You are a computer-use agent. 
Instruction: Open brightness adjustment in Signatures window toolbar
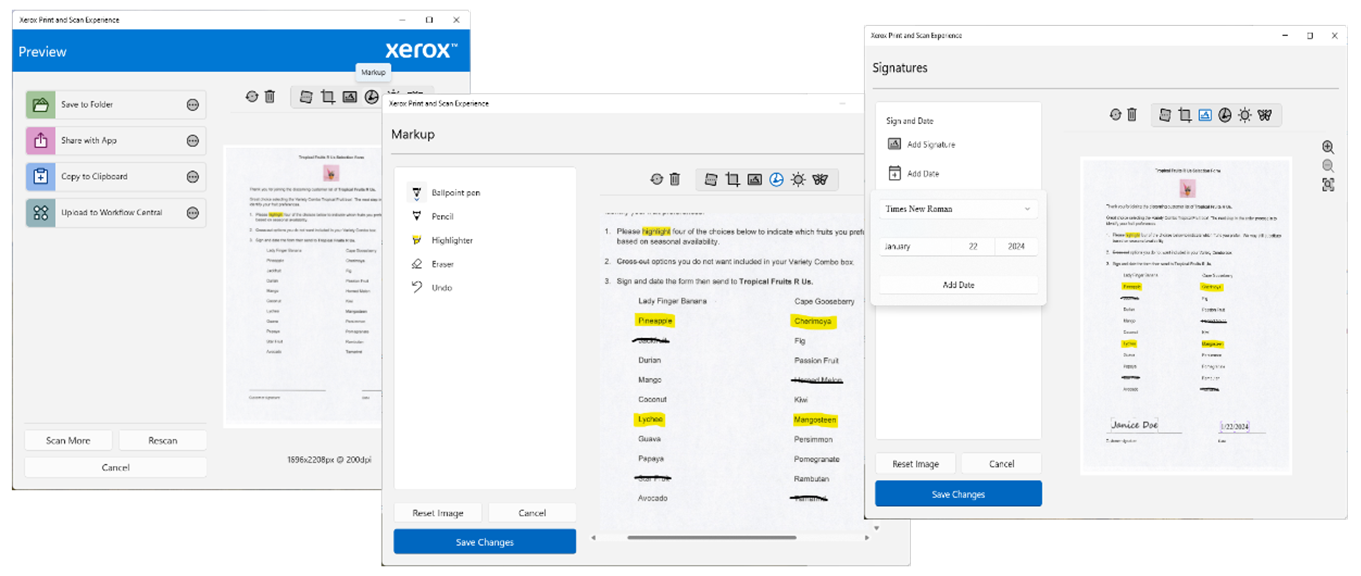click(1245, 115)
